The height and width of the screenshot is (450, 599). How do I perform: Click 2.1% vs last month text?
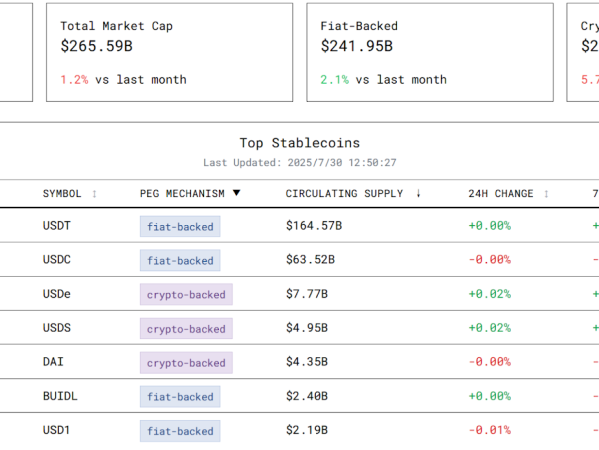(x=384, y=79)
